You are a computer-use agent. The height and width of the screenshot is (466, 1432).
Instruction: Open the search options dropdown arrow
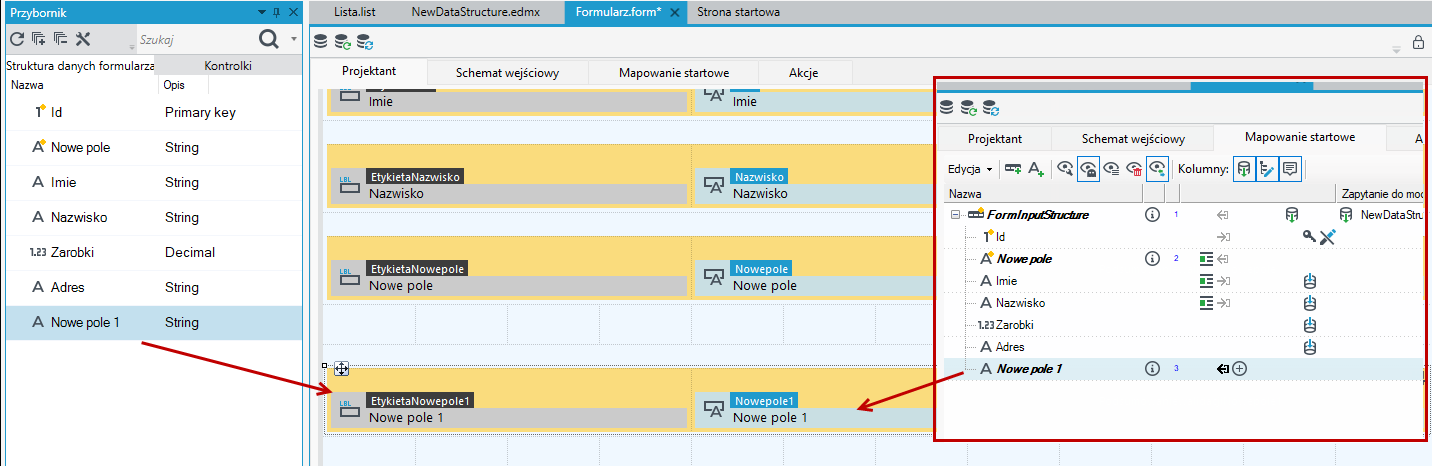point(294,39)
